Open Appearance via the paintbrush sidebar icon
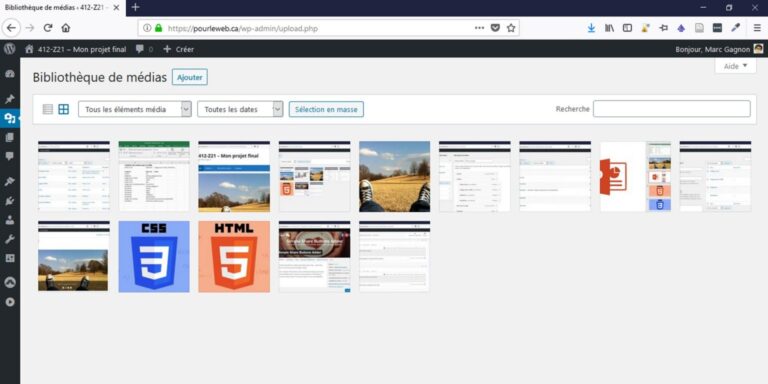Screen dimensions: 768x384 [10, 182]
